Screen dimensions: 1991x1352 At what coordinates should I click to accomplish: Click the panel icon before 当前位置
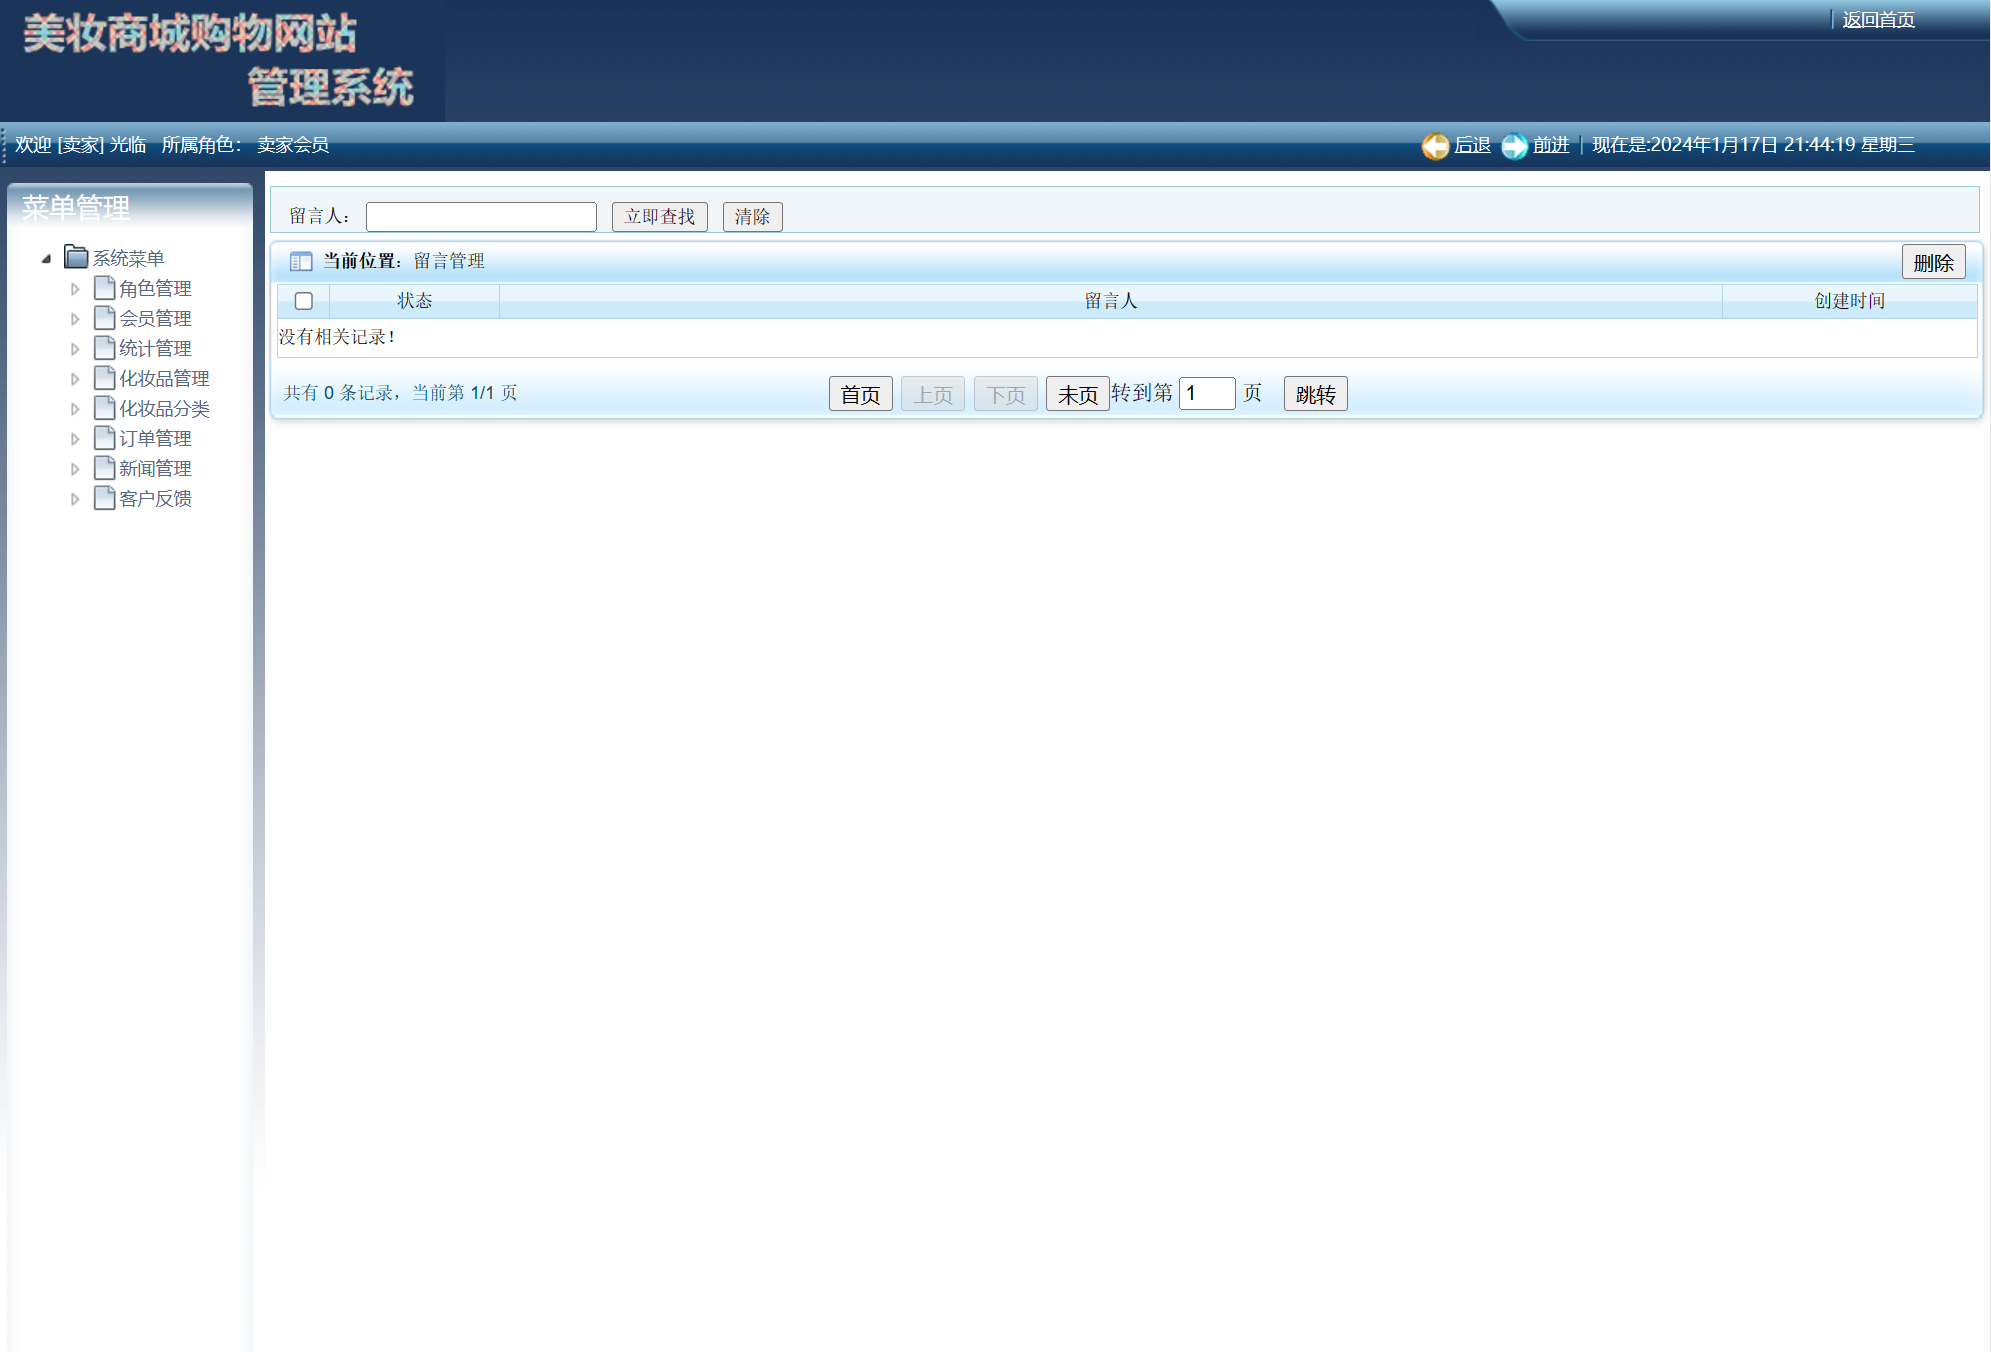(301, 261)
